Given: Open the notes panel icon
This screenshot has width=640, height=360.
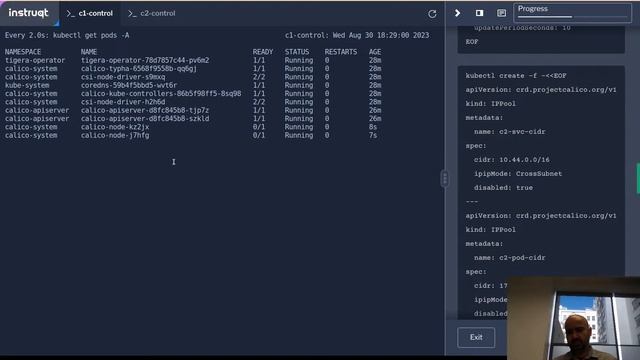Looking at the screenshot, I should point(501,13).
